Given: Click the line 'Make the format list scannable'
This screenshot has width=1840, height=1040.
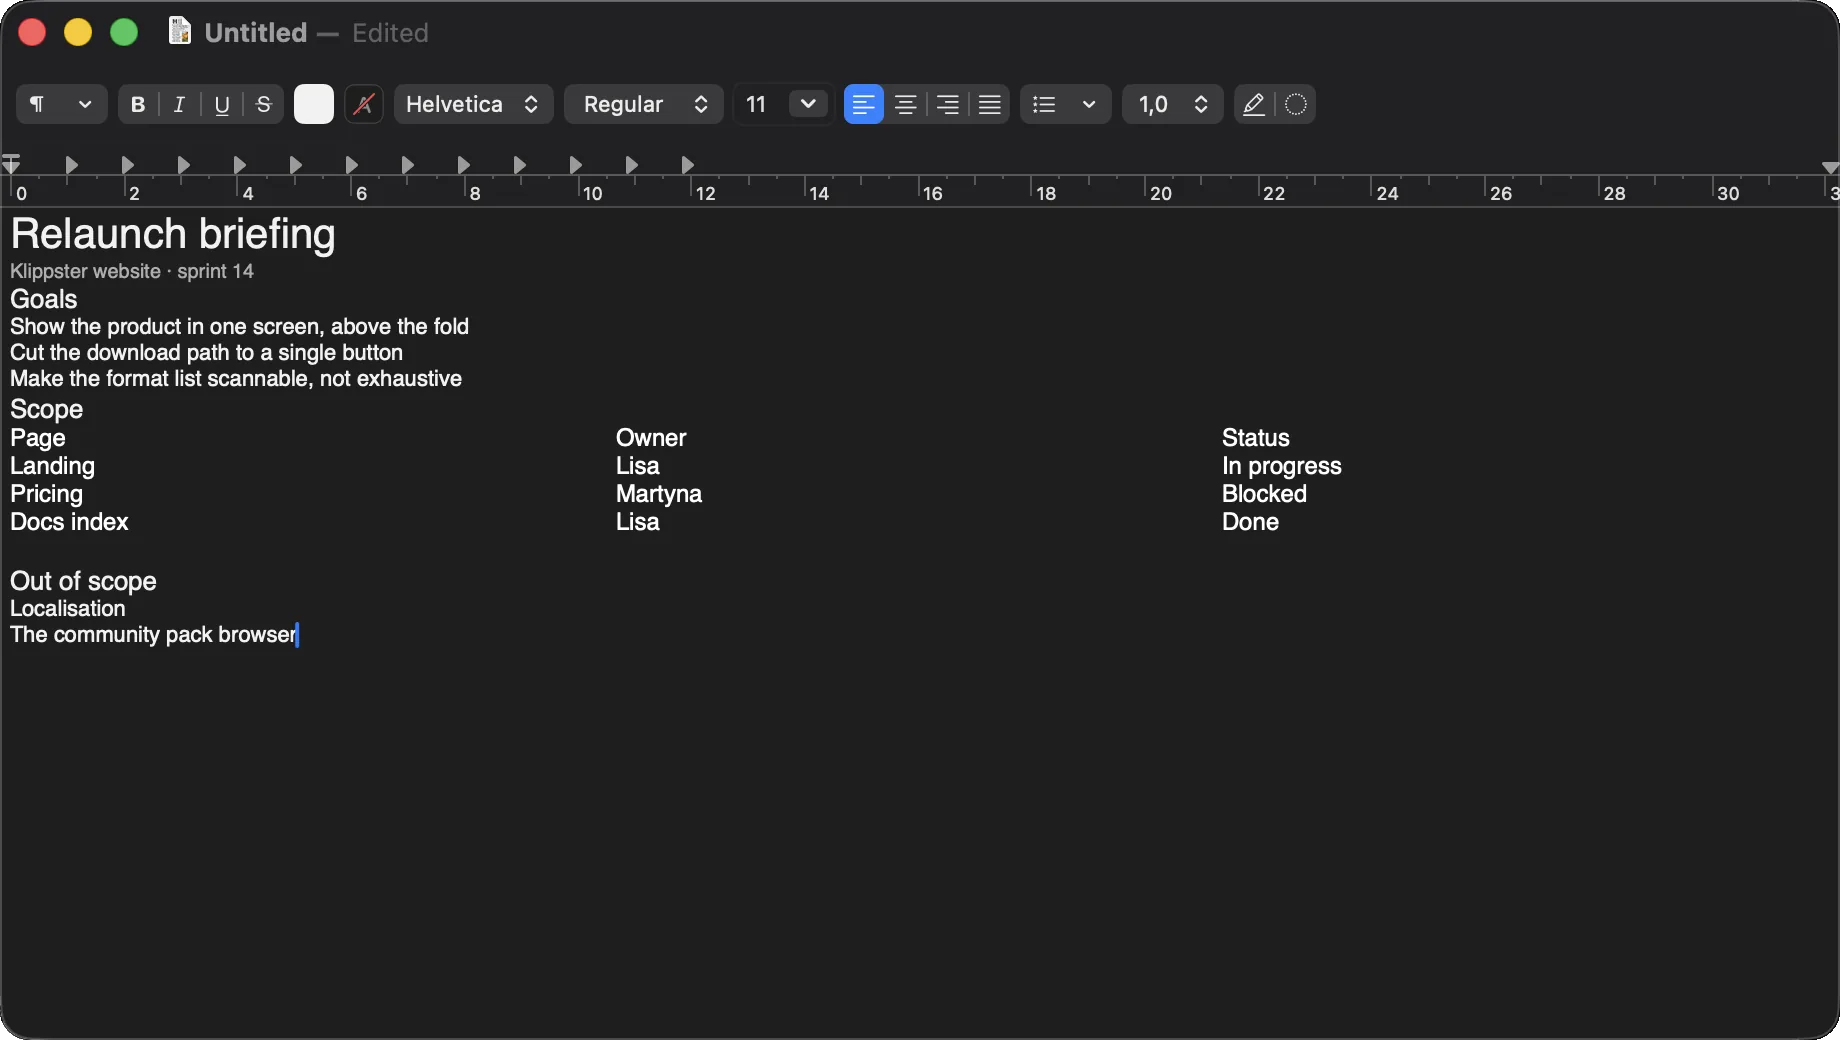Looking at the screenshot, I should pos(236,378).
